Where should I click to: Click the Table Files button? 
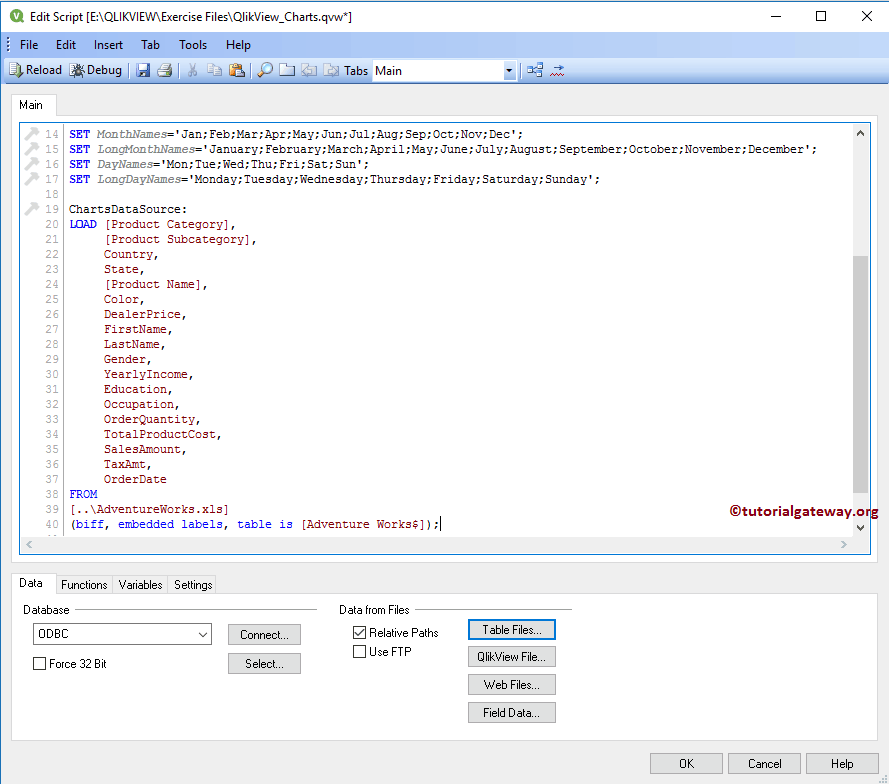[511, 630]
